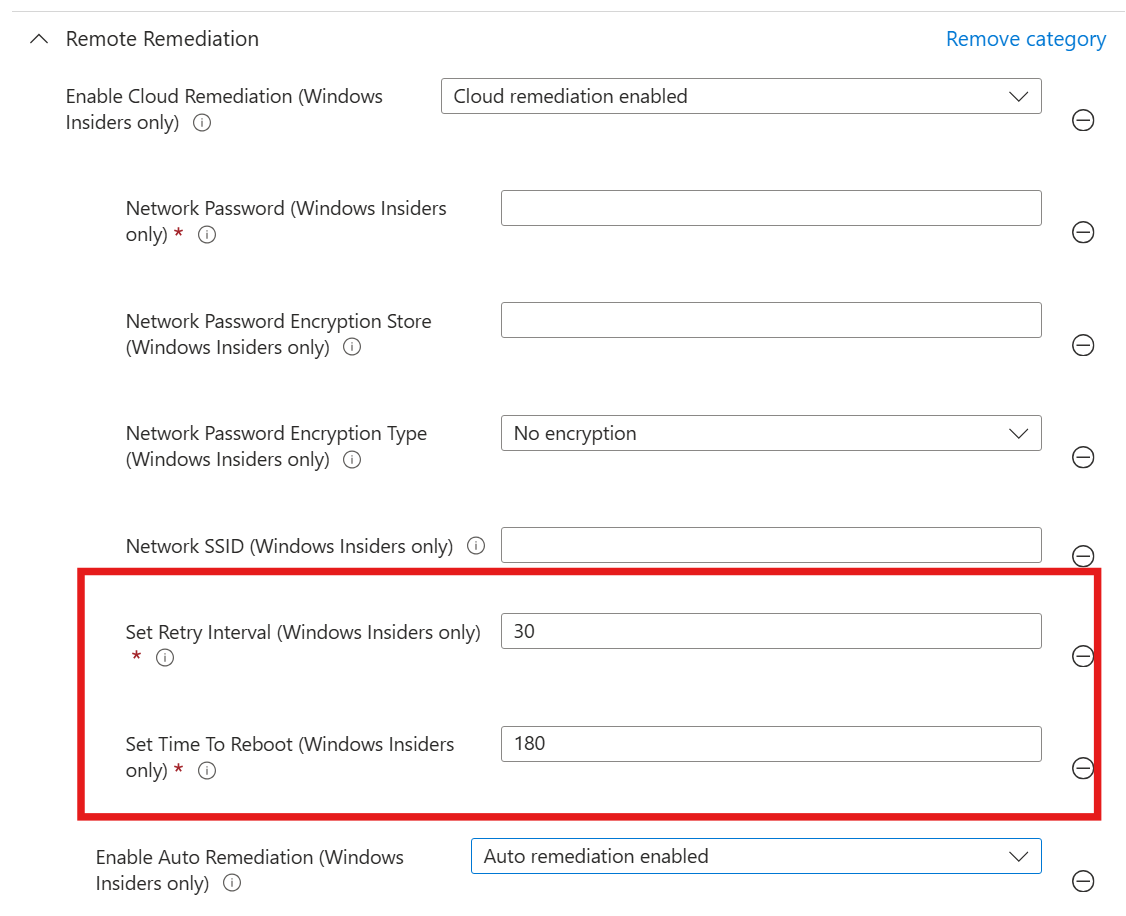This screenshot has height=916, width=1126.
Task: Remove the Network Password setting row
Action: click(1083, 232)
